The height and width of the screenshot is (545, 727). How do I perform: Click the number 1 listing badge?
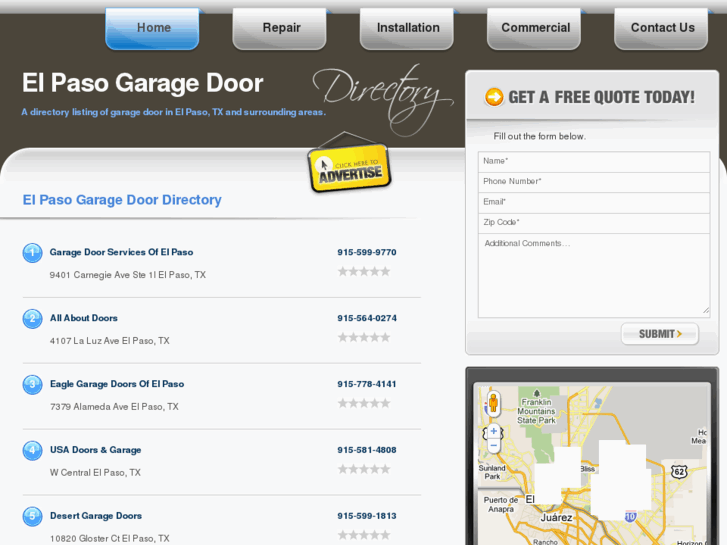pyautogui.click(x=32, y=253)
